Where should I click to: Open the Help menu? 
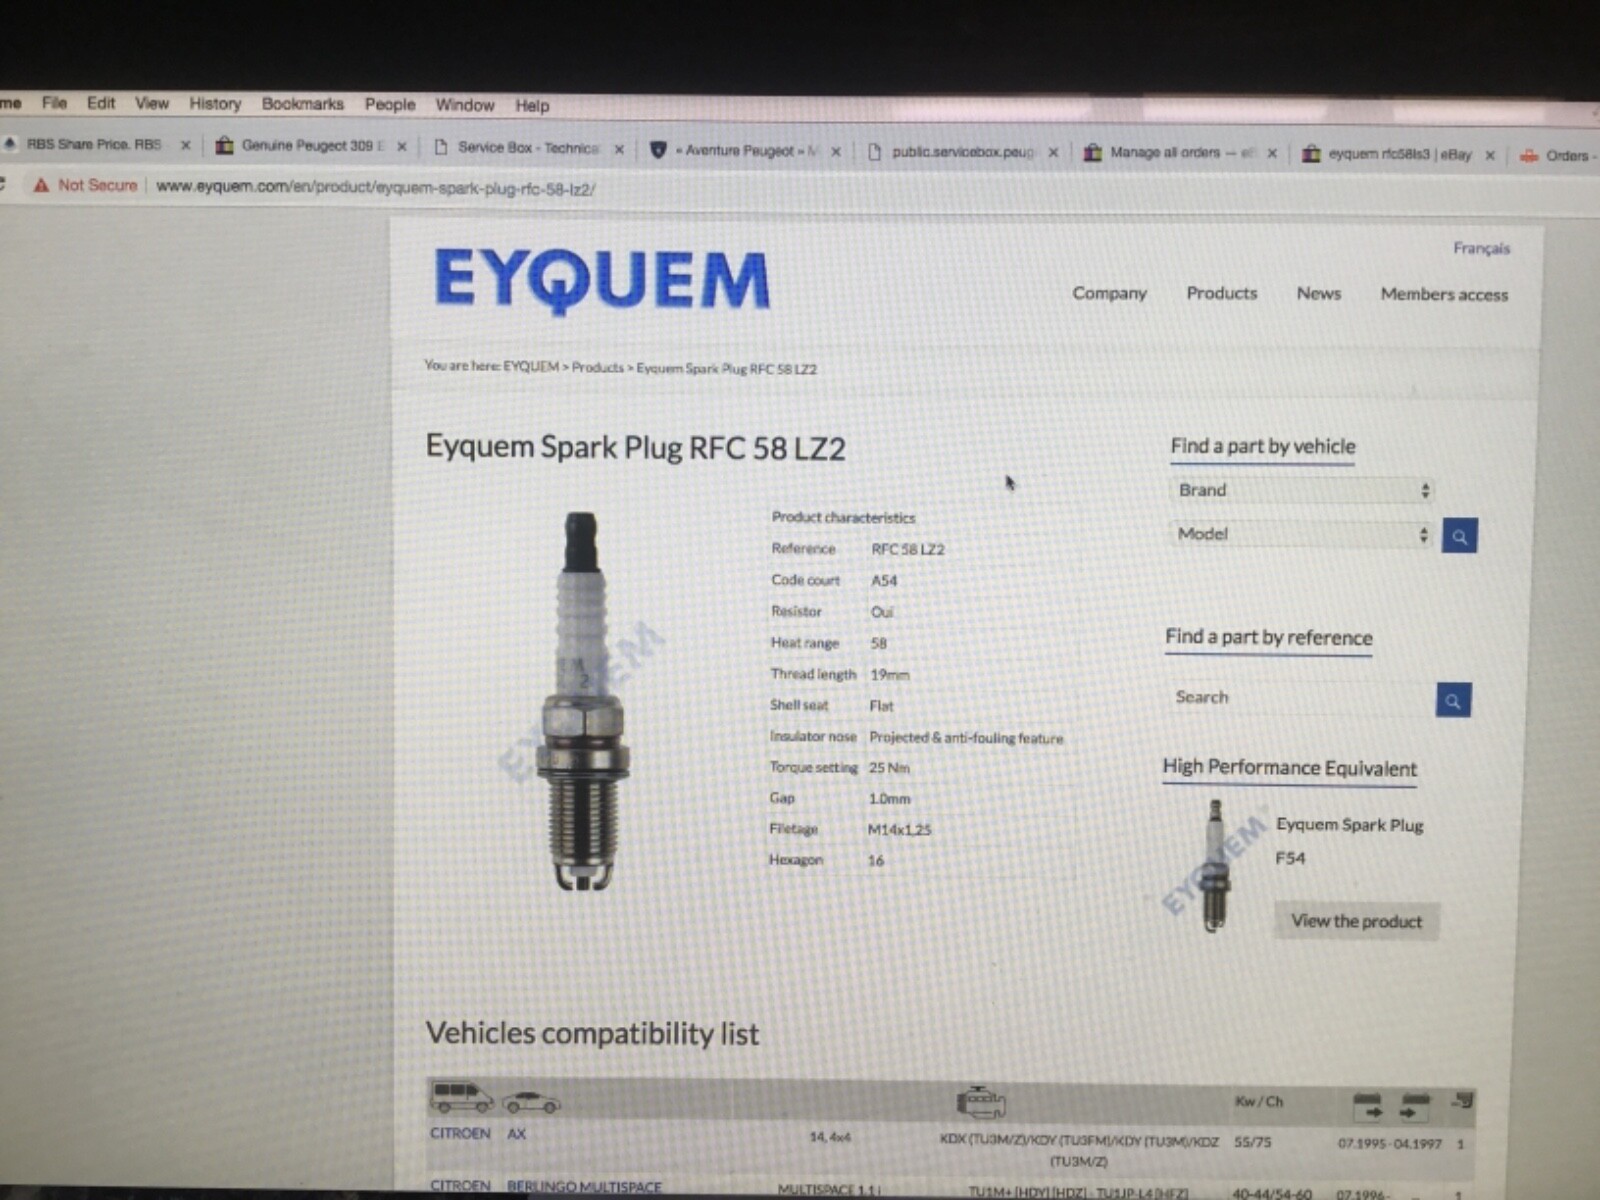pos(532,105)
